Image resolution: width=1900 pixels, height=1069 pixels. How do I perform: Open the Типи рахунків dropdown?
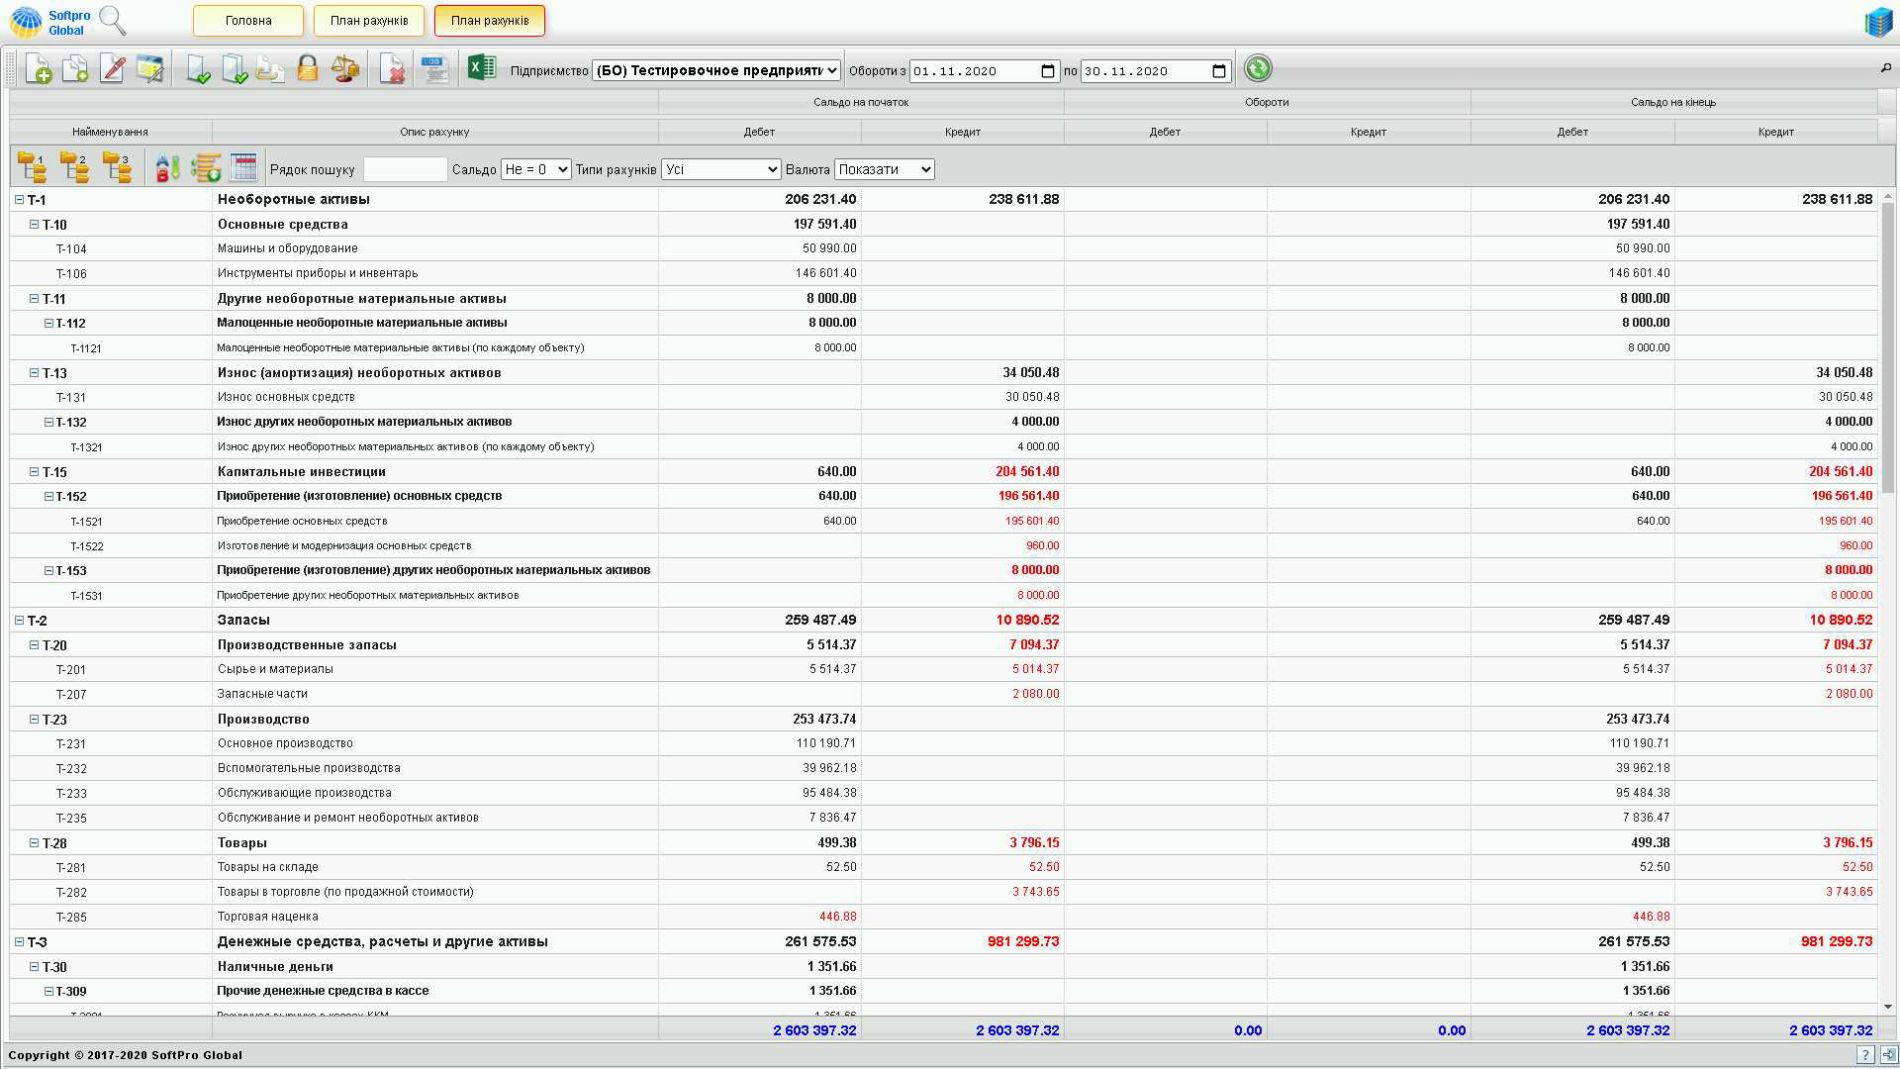tap(720, 170)
